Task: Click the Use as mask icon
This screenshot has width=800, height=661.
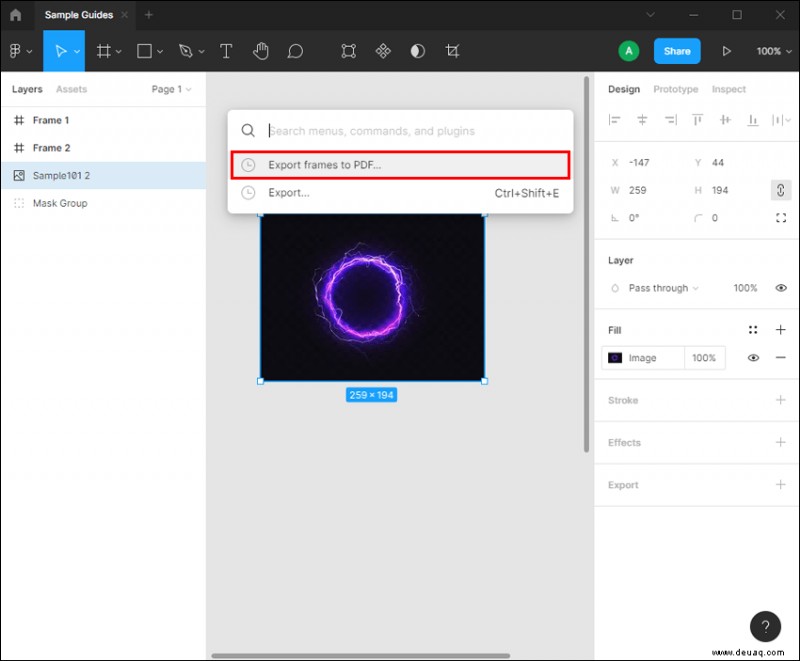Action: (x=417, y=51)
